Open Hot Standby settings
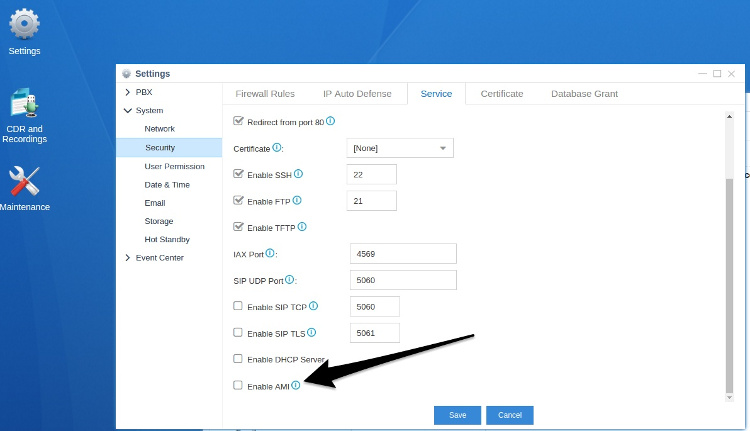 point(169,239)
